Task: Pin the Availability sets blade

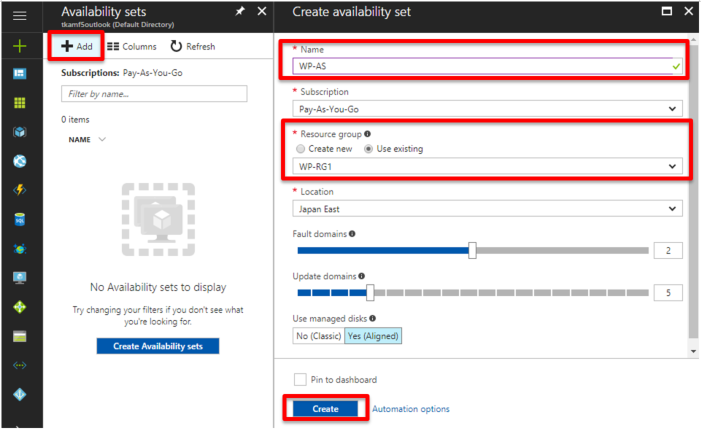Action: click(240, 11)
